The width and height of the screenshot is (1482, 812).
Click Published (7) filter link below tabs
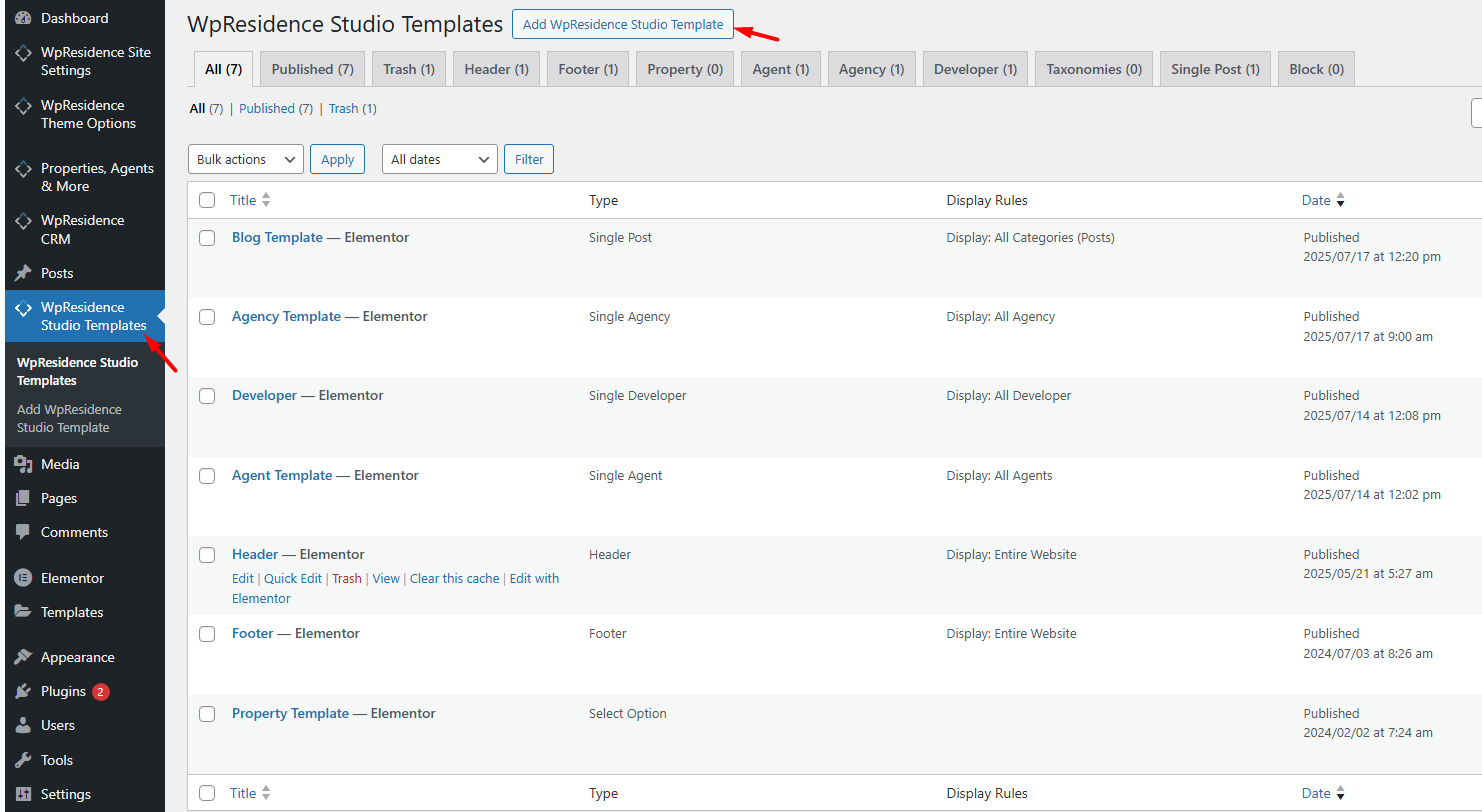click(x=276, y=108)
